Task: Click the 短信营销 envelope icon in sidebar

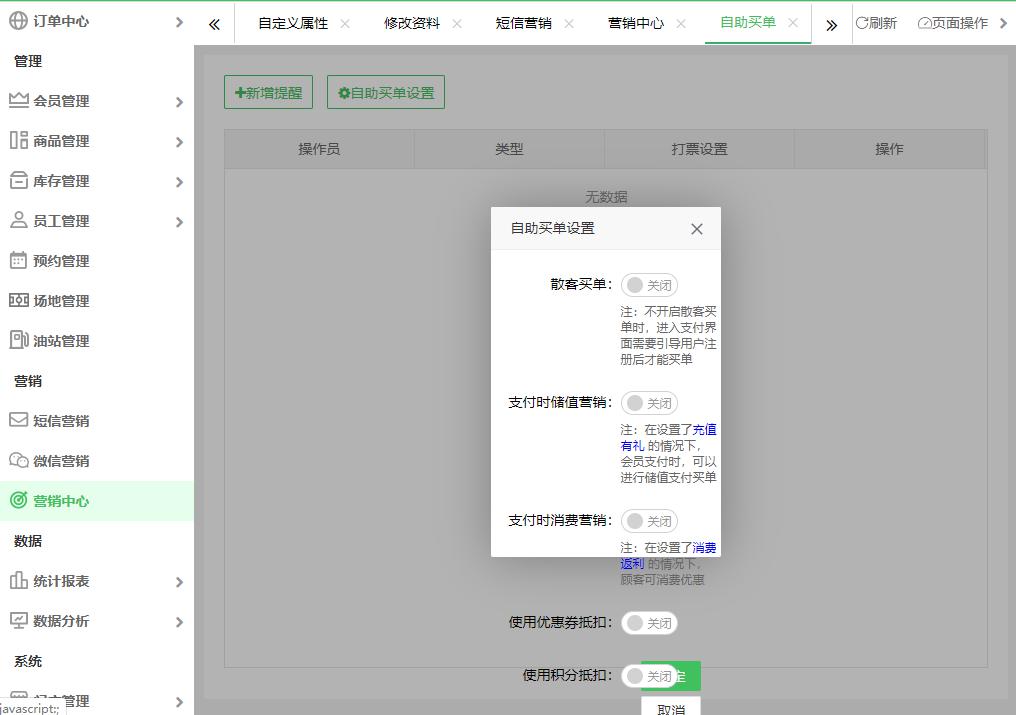Action: (x=18, y=420)
